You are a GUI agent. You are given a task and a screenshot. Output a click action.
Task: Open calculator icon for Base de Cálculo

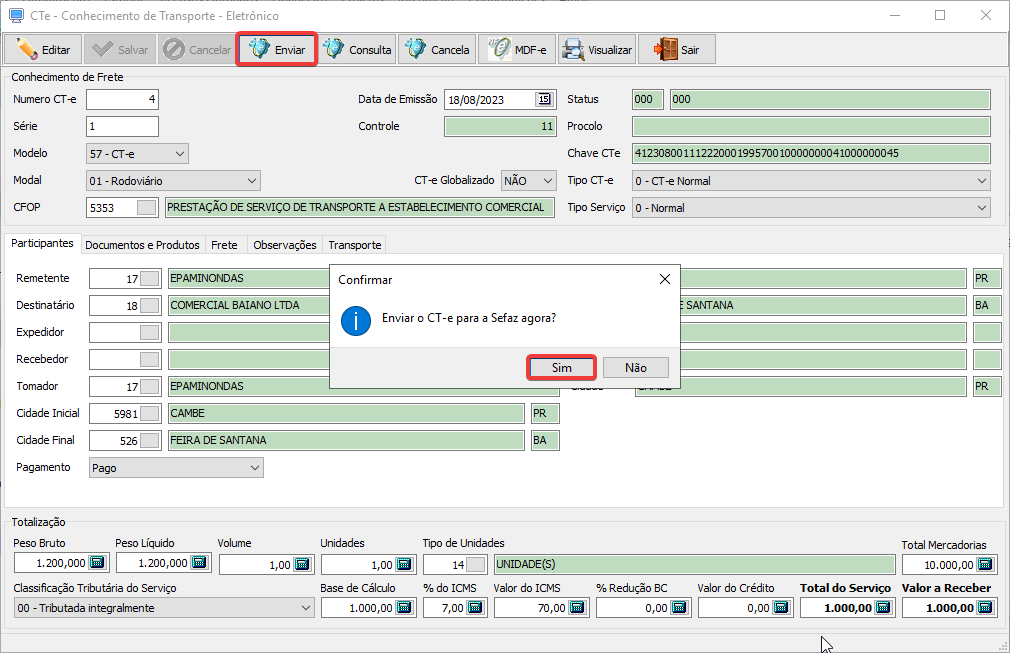pos(404,608)
